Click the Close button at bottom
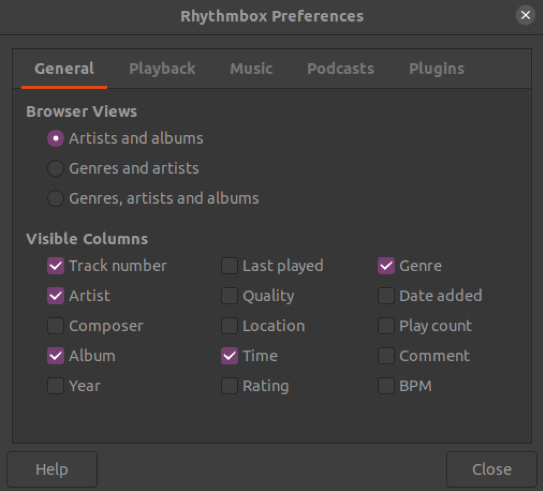Viewport: 543px width, 491px height. 491,470
